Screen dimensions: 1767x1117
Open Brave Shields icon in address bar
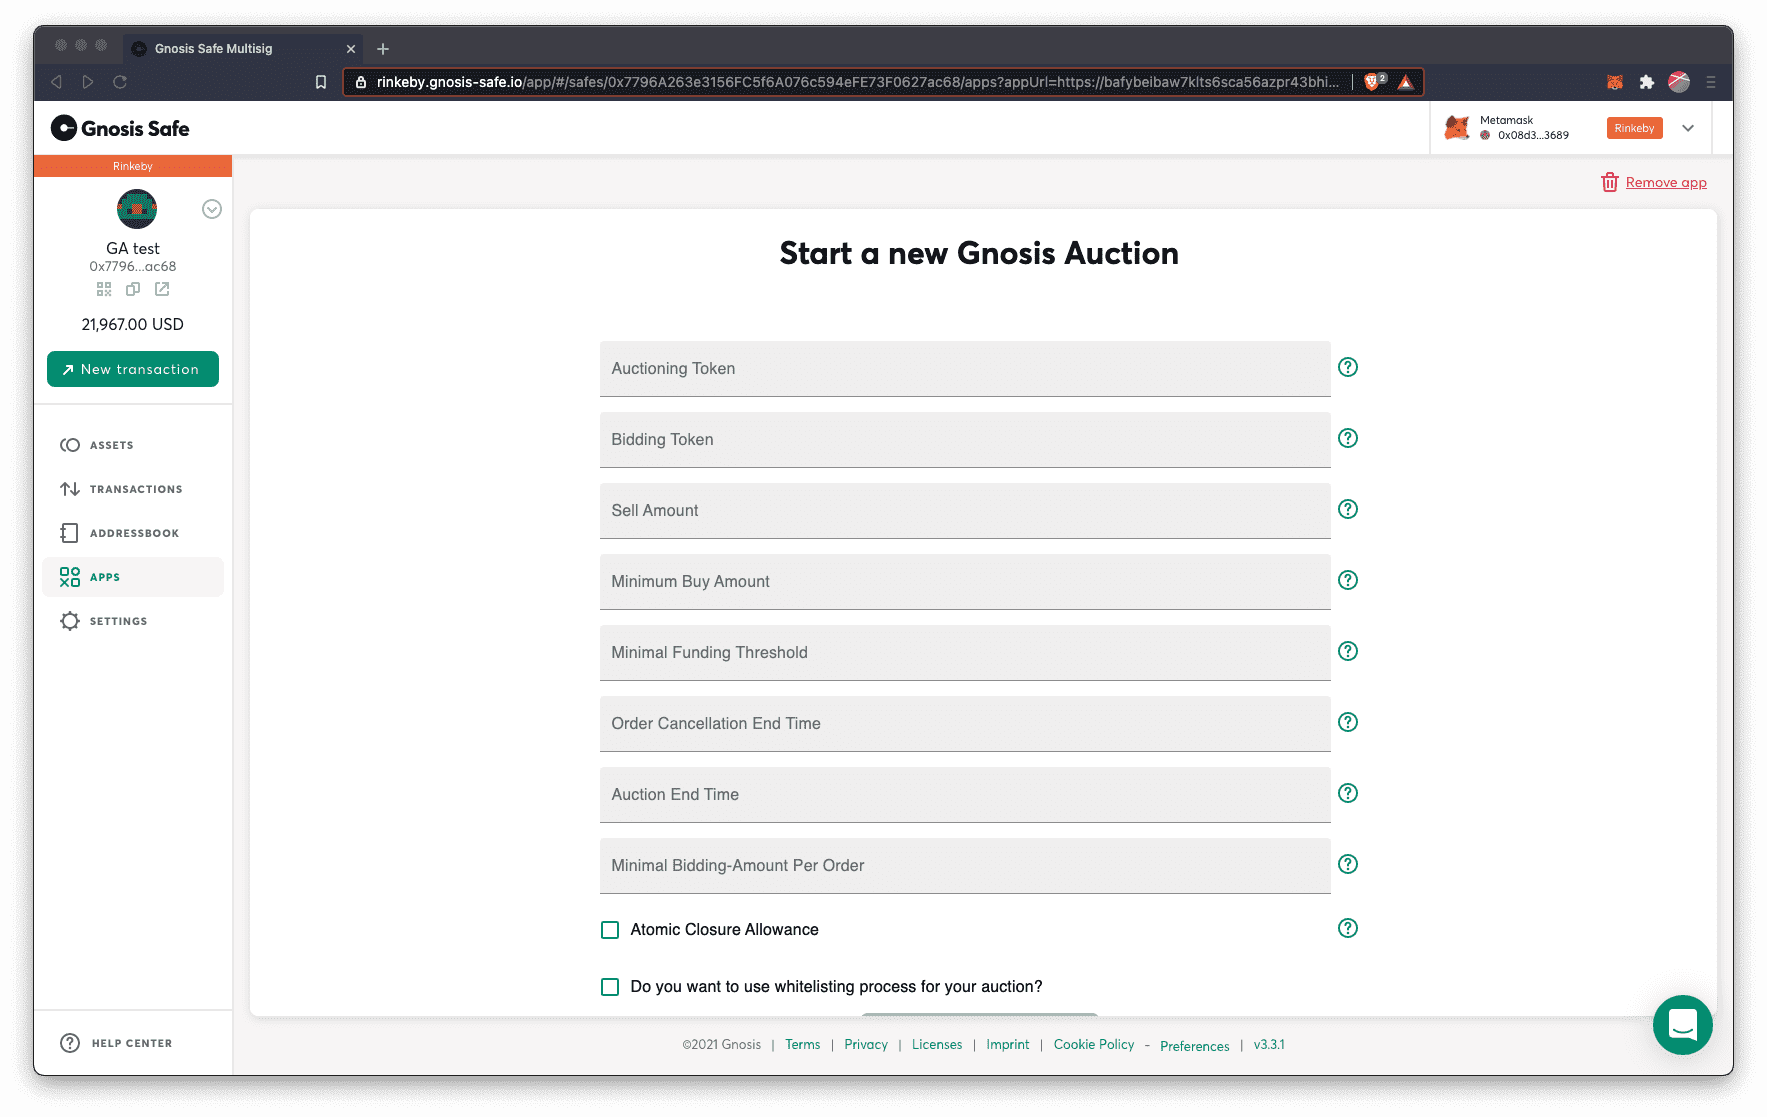(x=1375, y=82)
